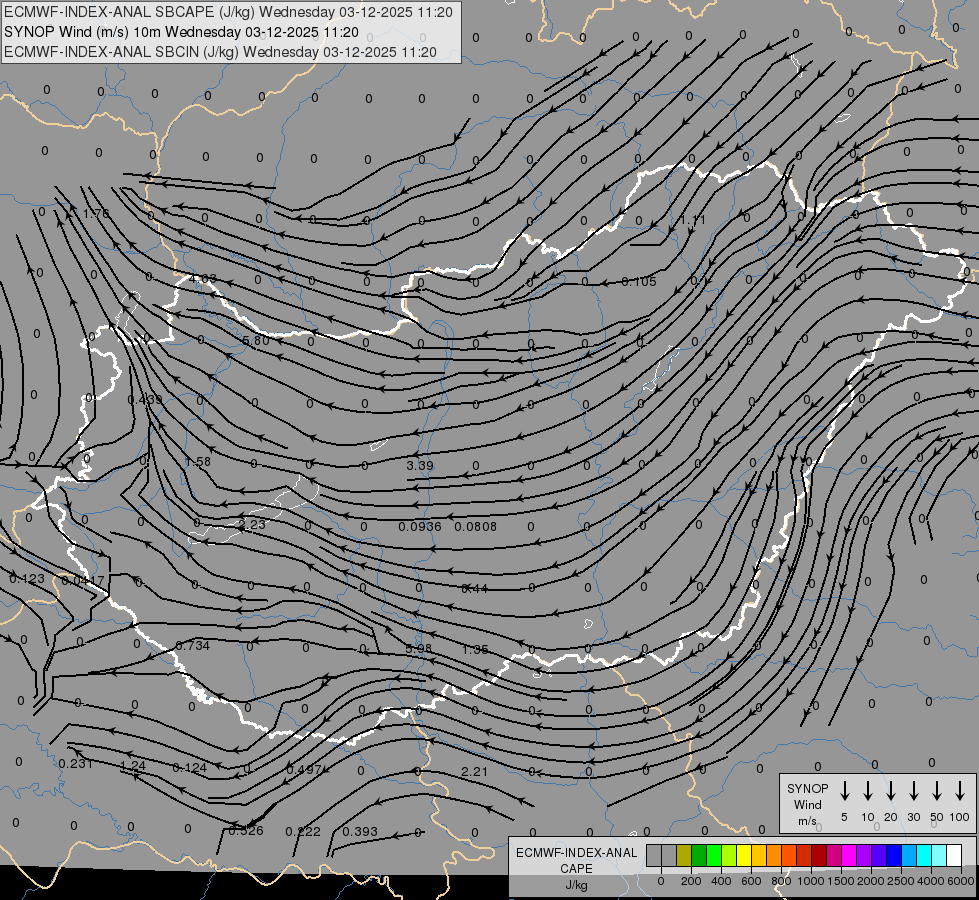Click the 10 m/s wind arrow in legend
Image resolution: width=979 pixels, height=900 pixels.
pos(867,790)
